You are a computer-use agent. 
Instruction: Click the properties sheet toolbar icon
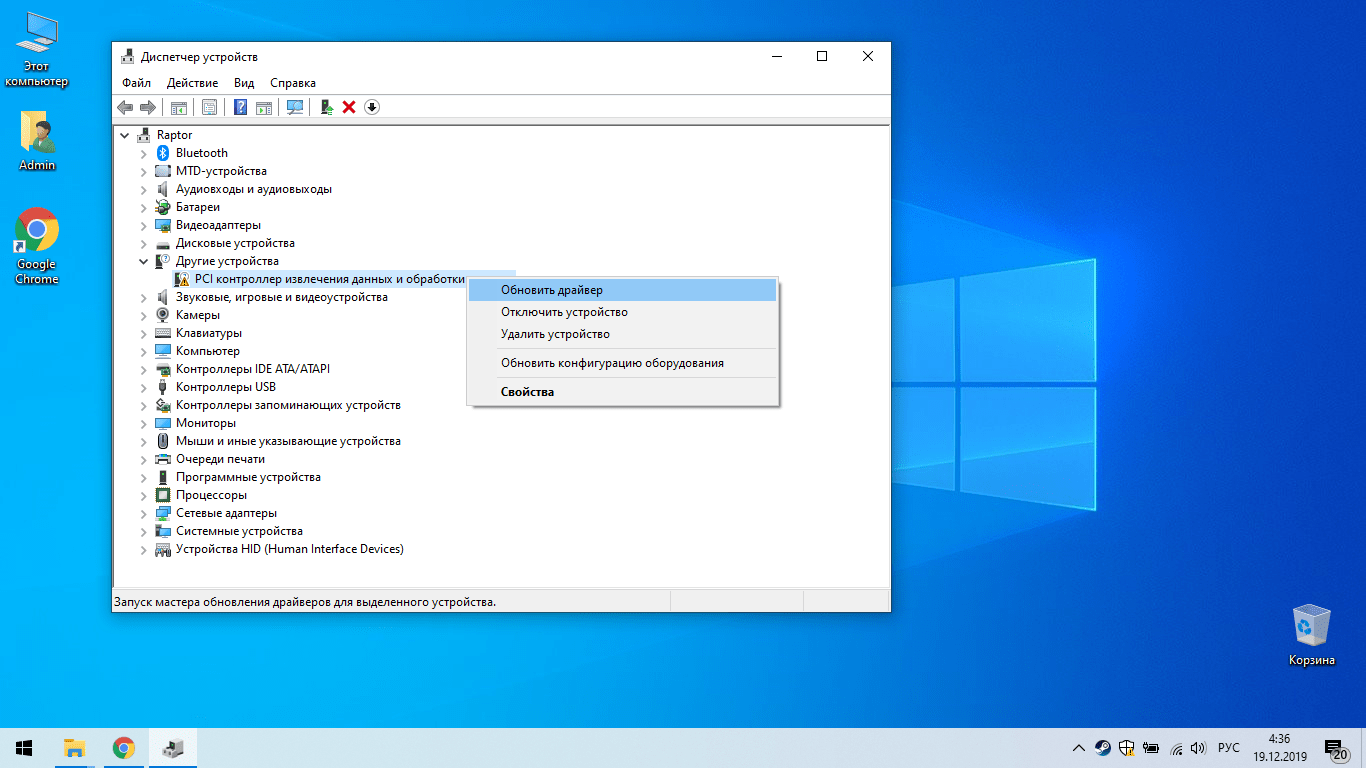[x=209, y=107]
